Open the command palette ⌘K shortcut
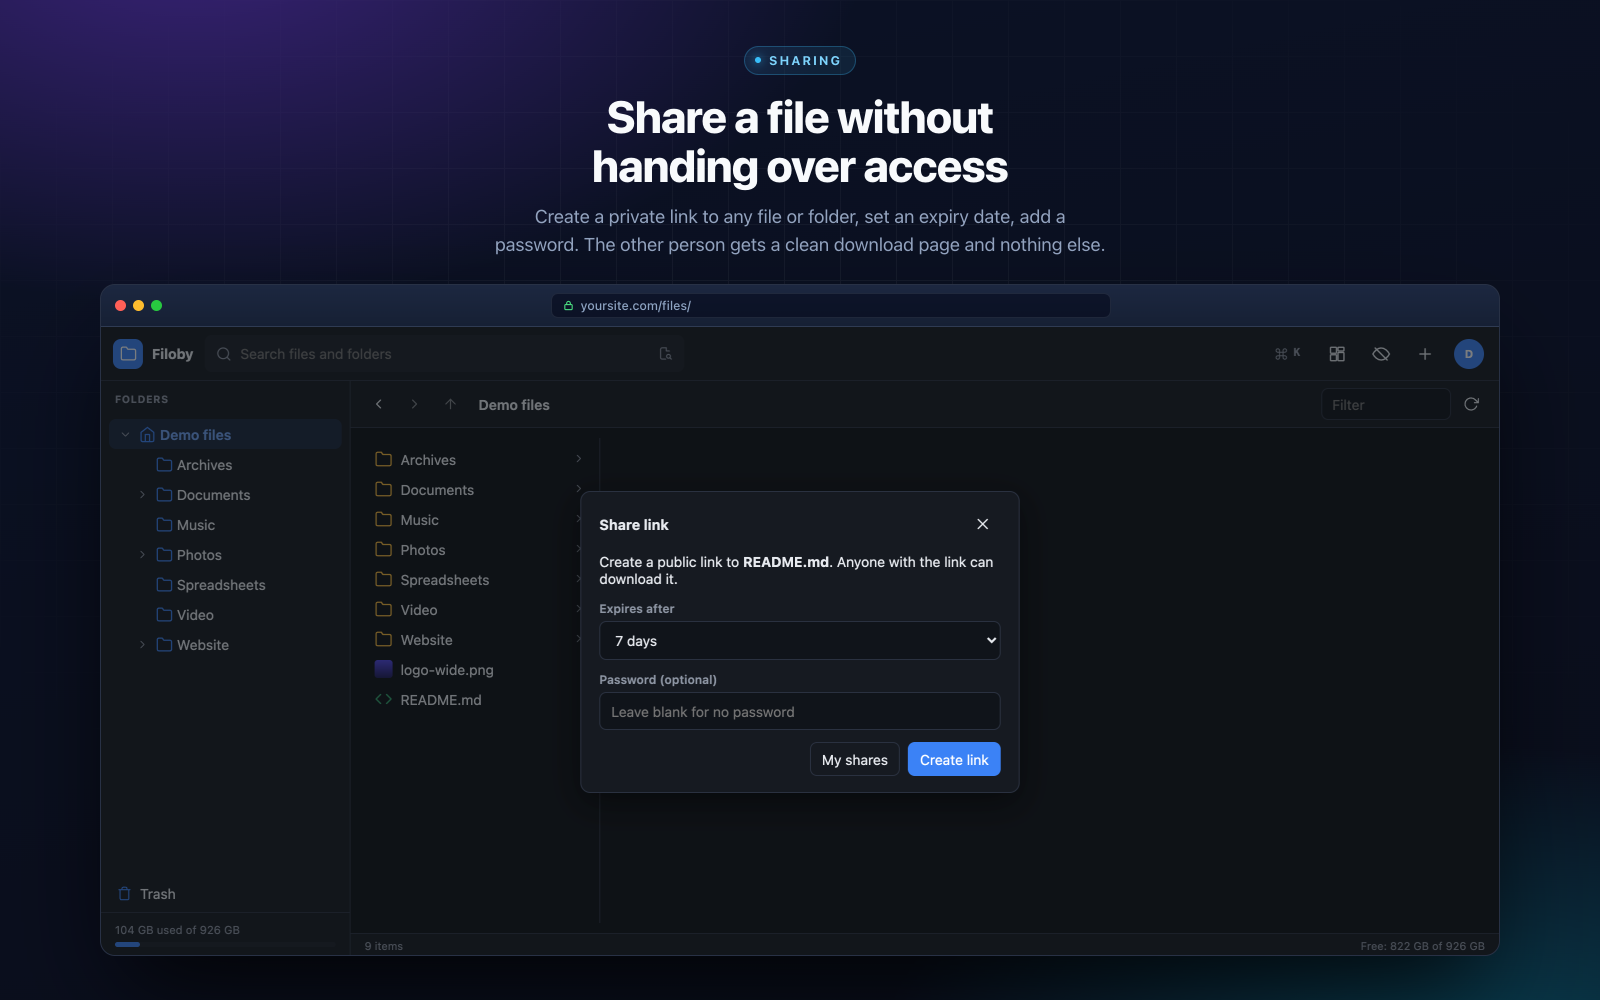 (x=1287, y=354)
